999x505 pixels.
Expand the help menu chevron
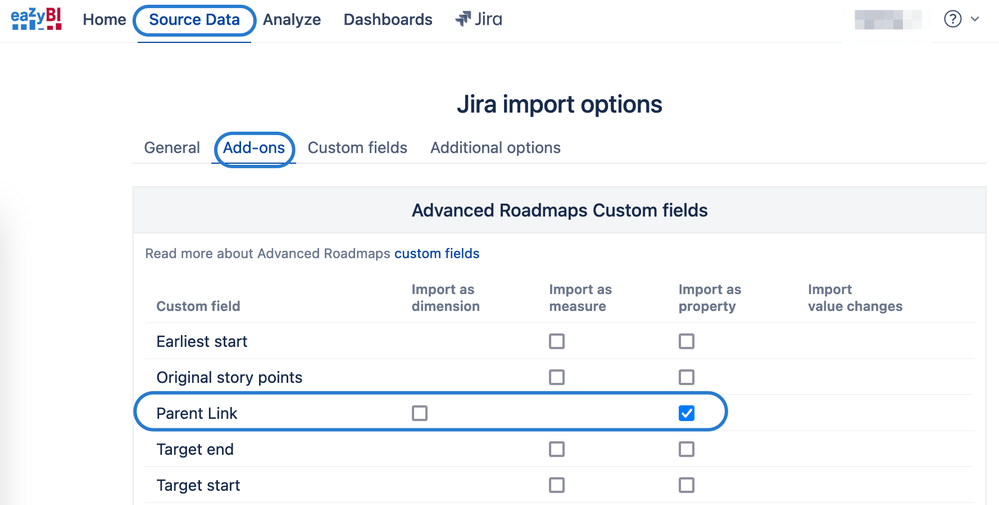pos(975,19)
